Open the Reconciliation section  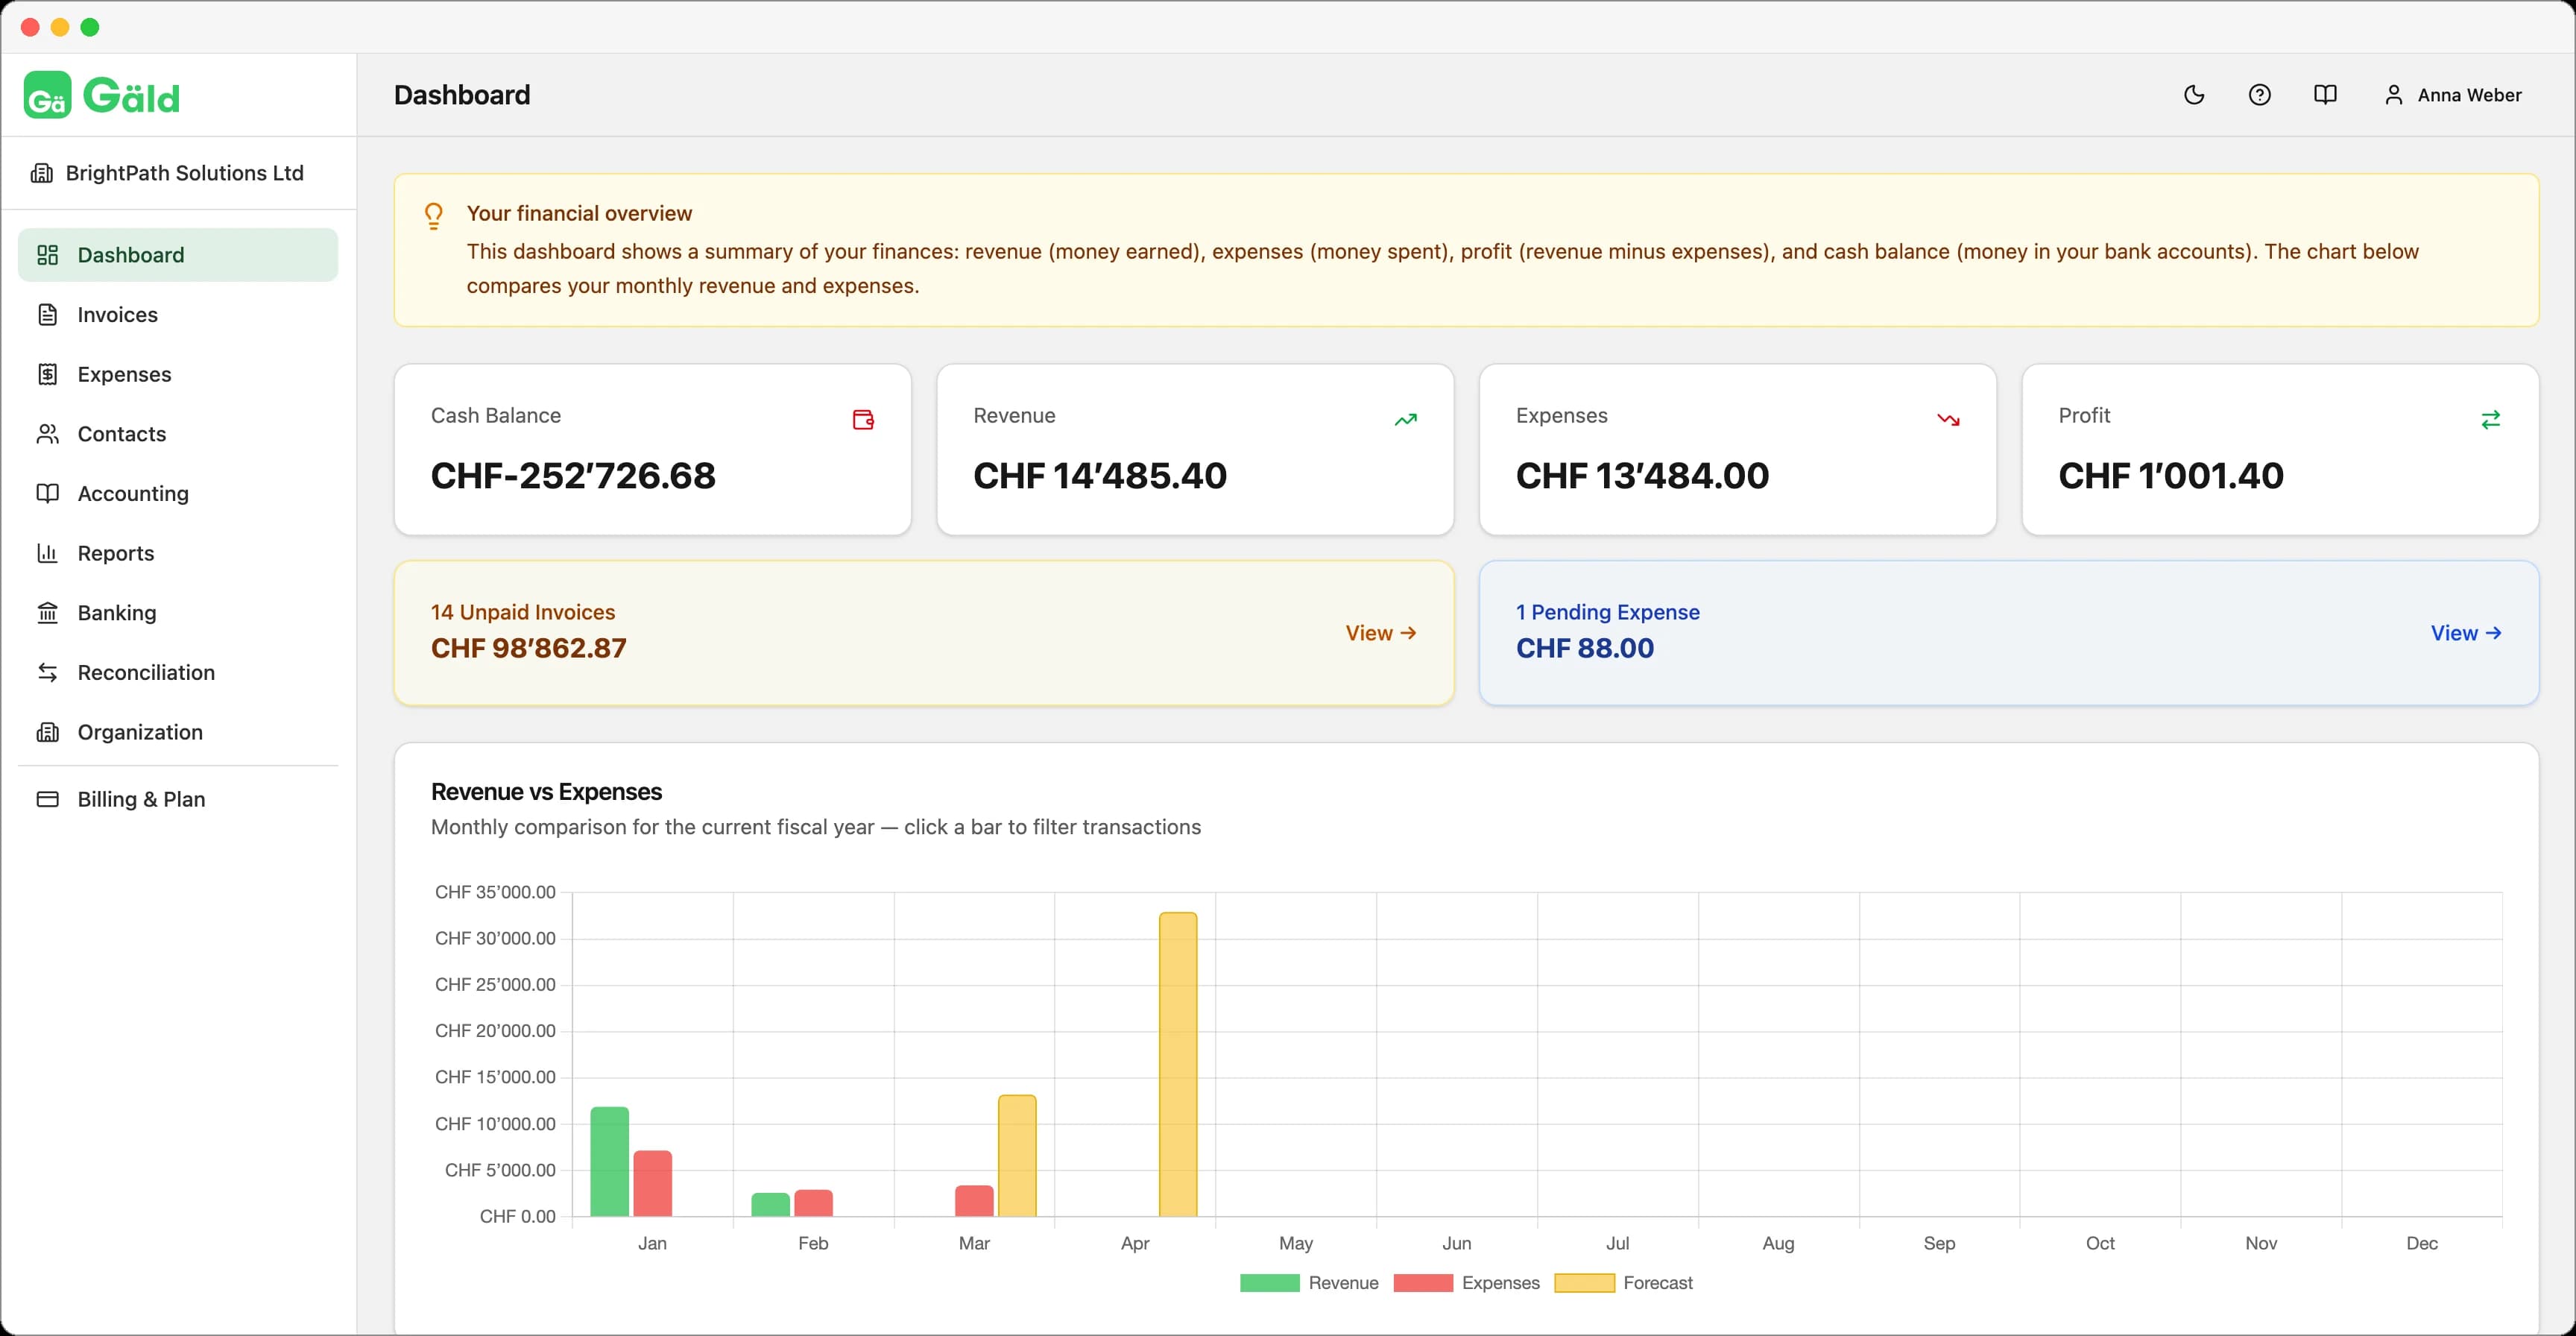click(147, 672)
